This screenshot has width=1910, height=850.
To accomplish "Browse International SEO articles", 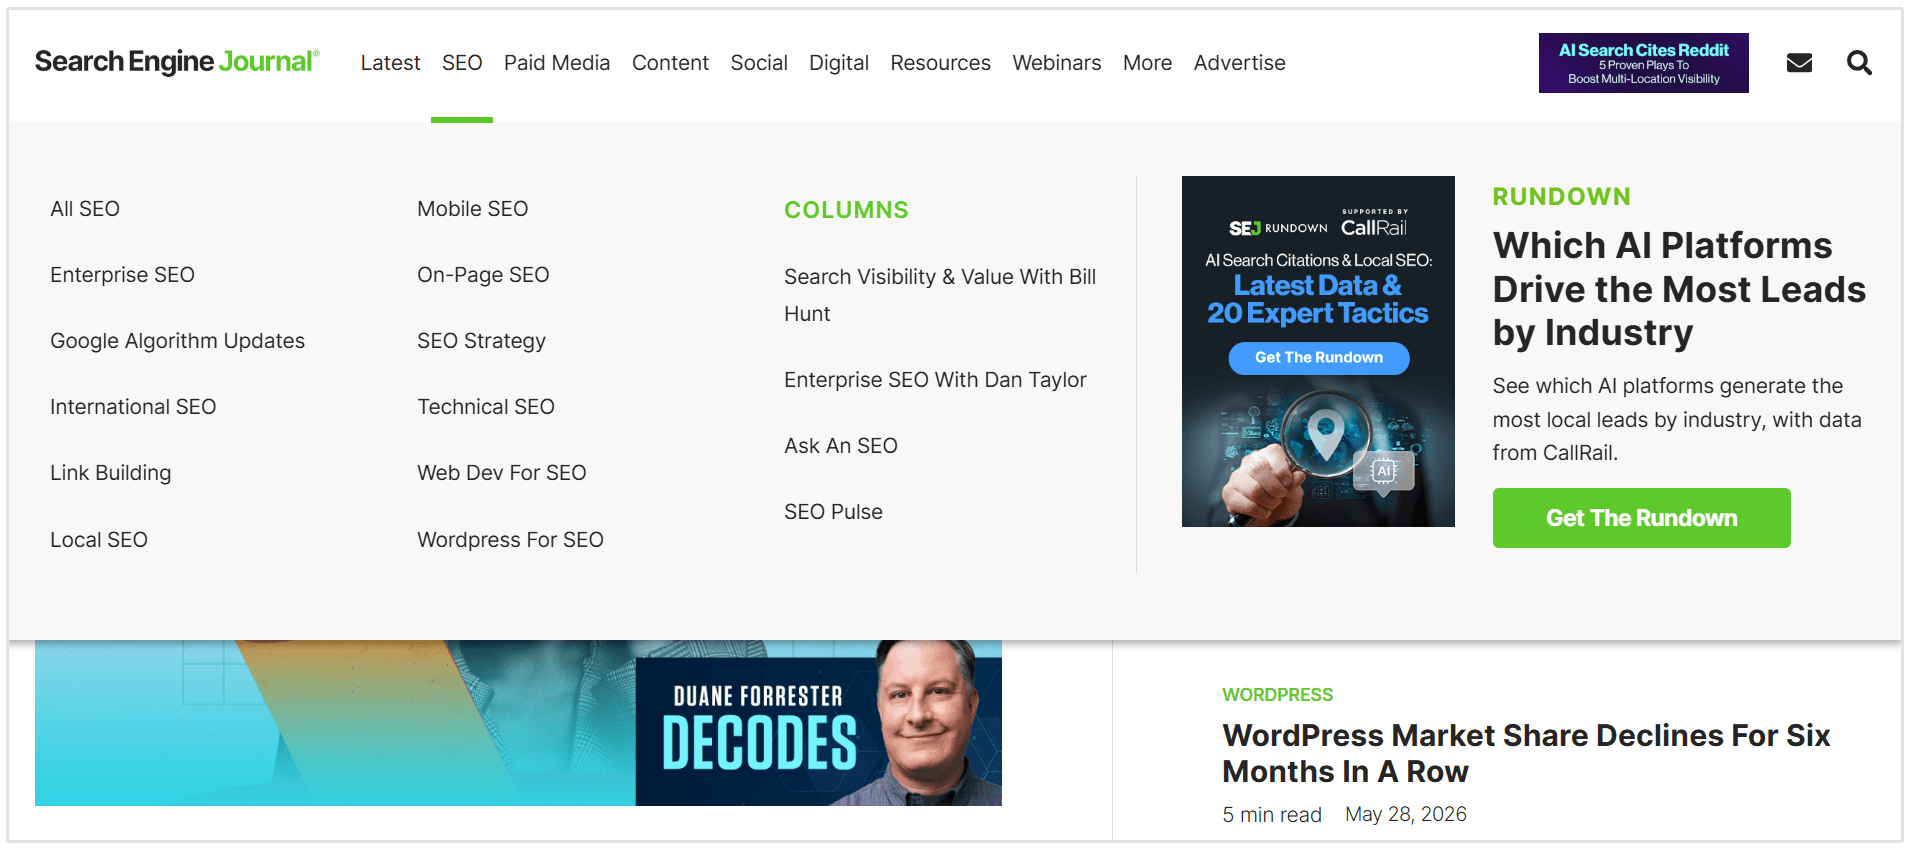I will [x=133, y=407].
